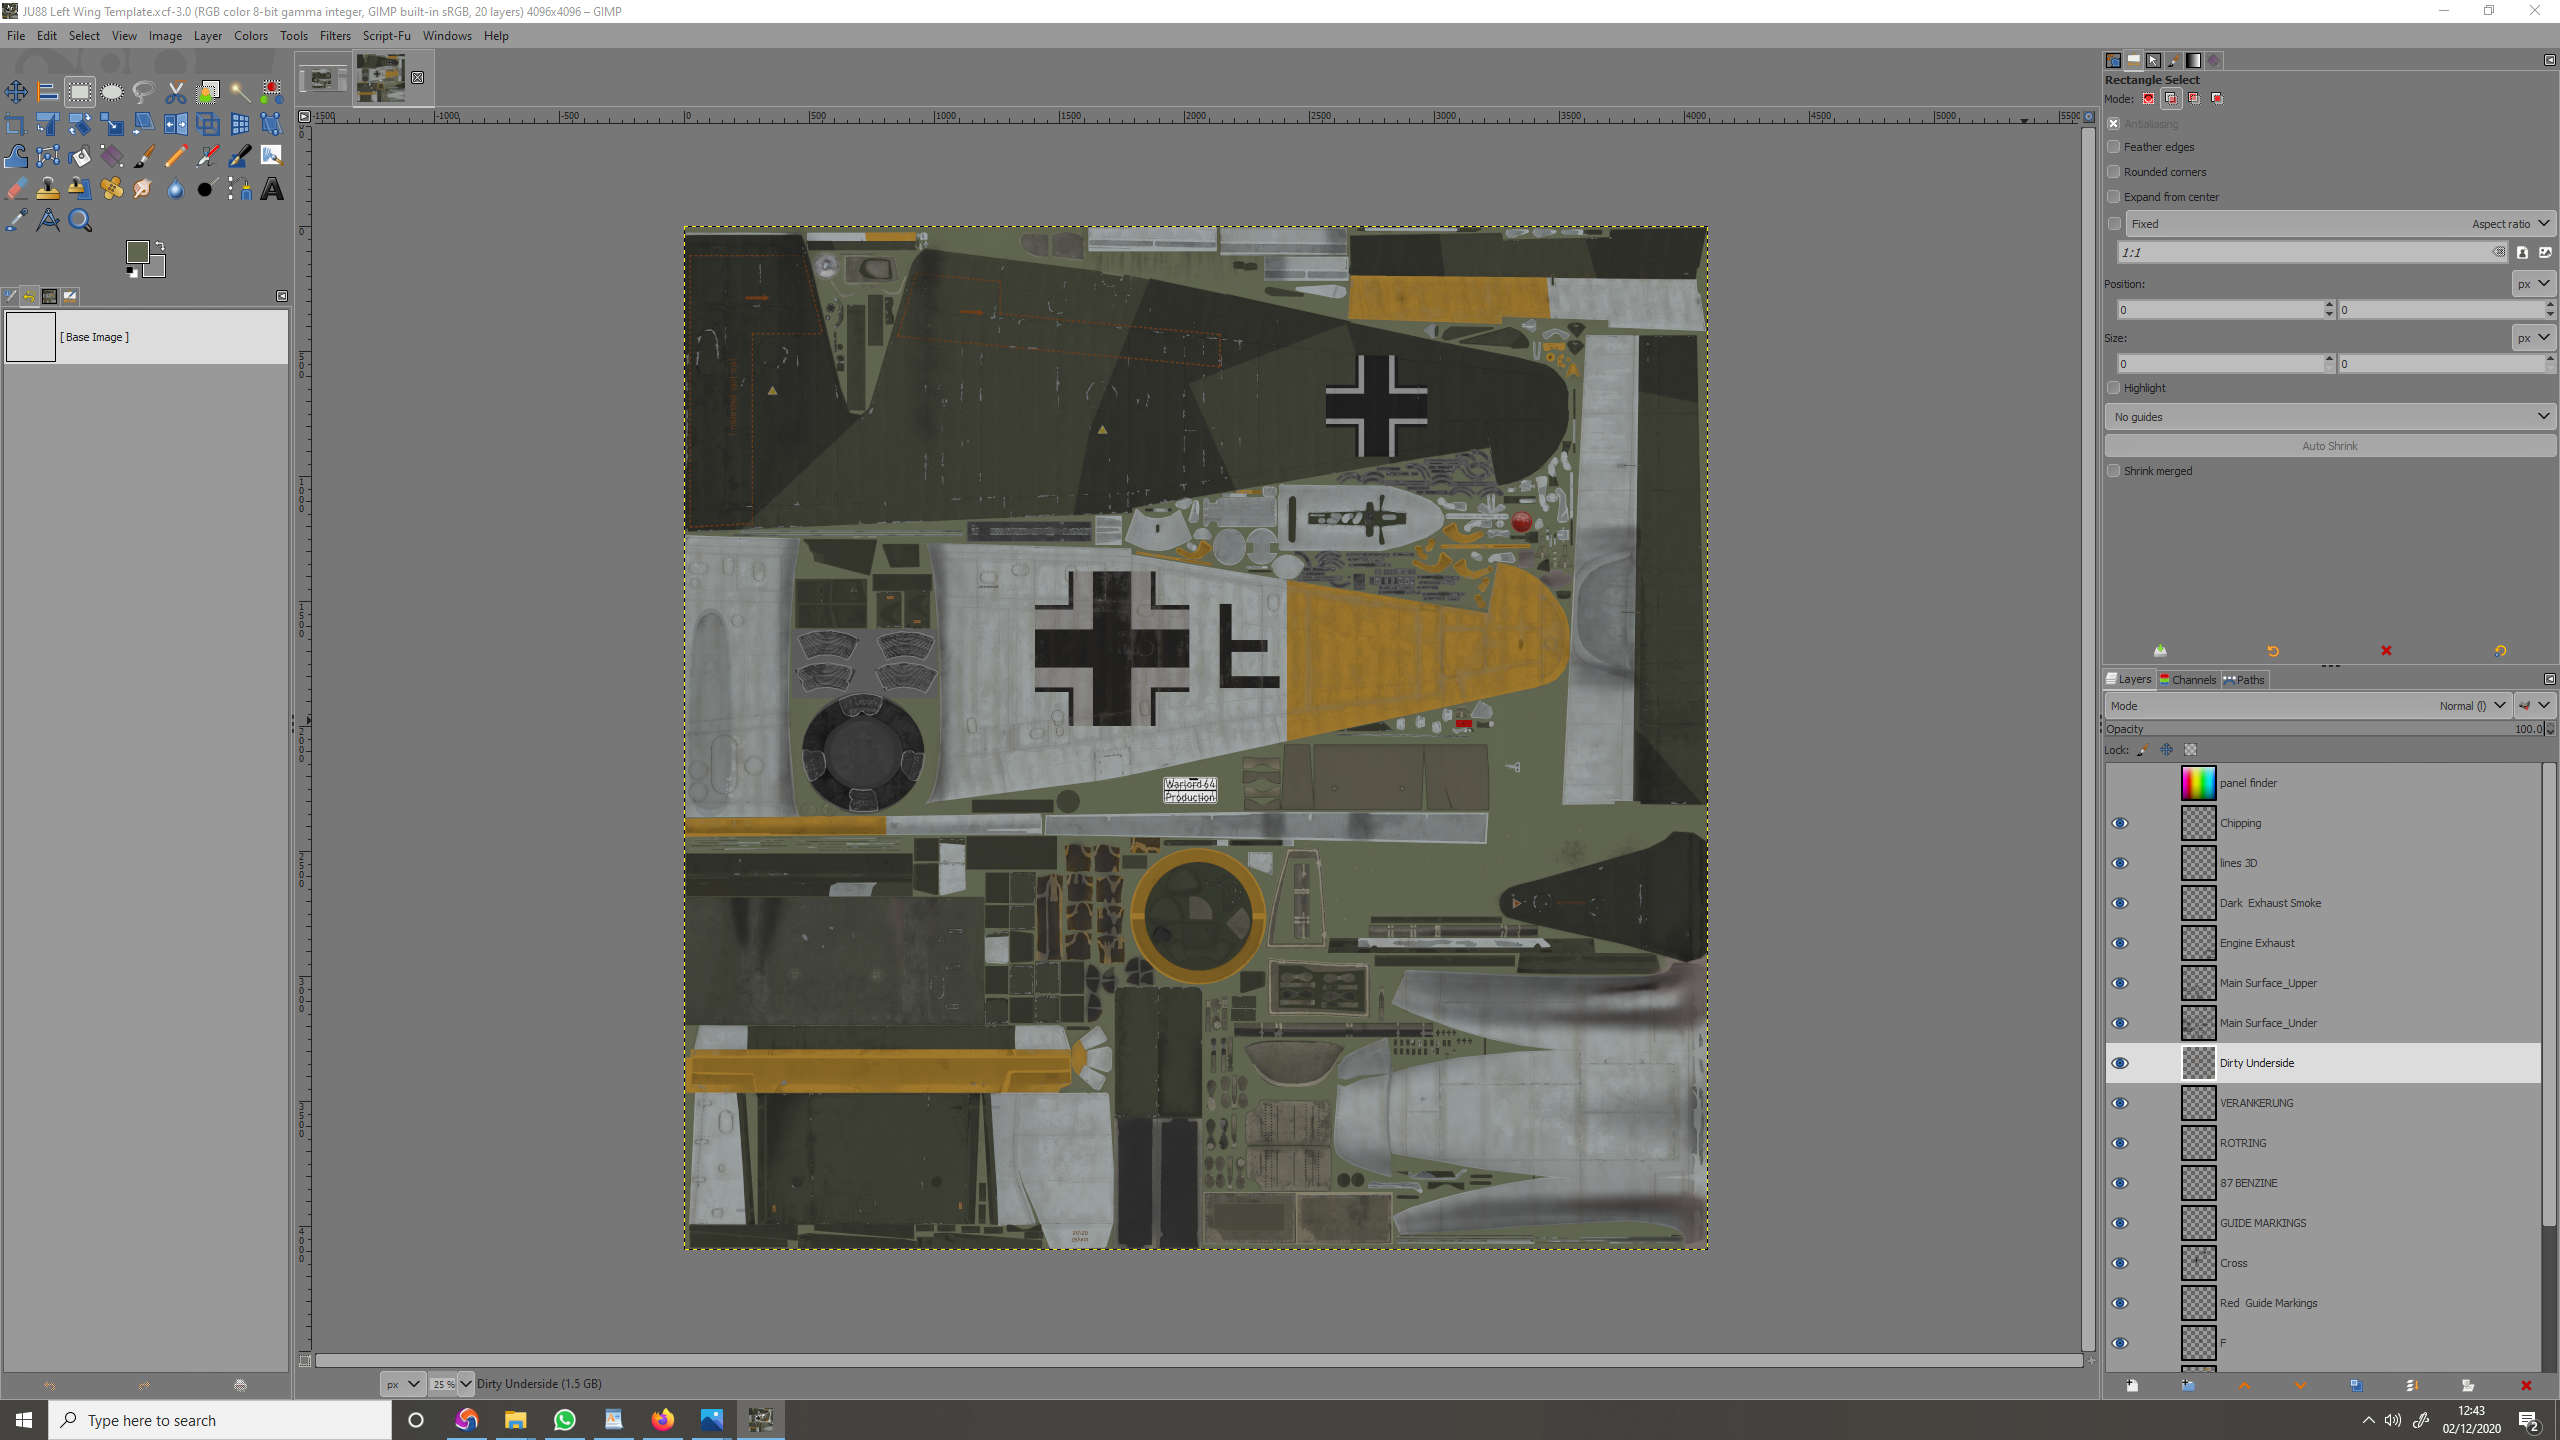Switch to the Channels tab
Image resolution: width=2560 pixels, height=1440 pixels.
2188,680
